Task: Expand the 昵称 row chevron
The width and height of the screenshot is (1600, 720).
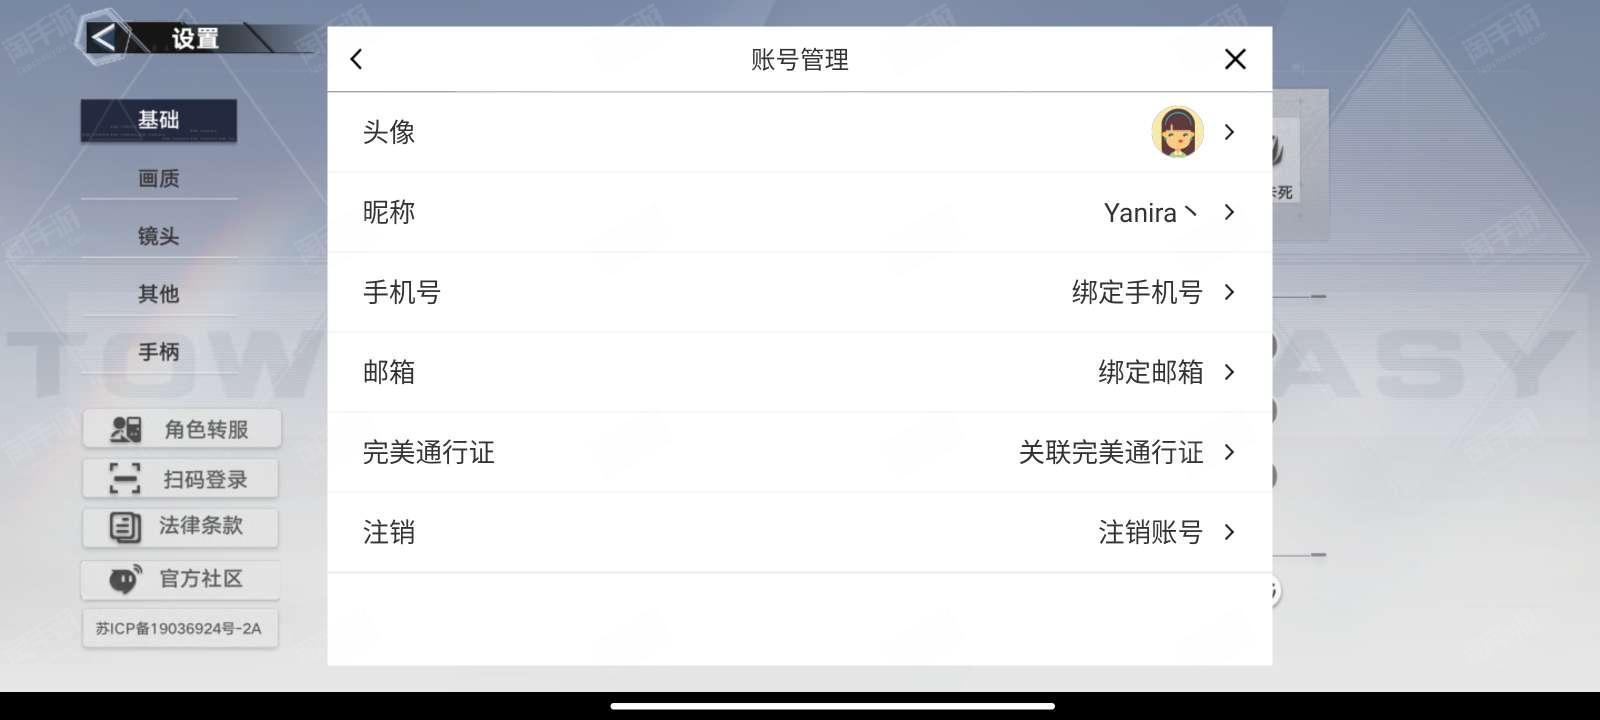Action: tap(1229, 212)
